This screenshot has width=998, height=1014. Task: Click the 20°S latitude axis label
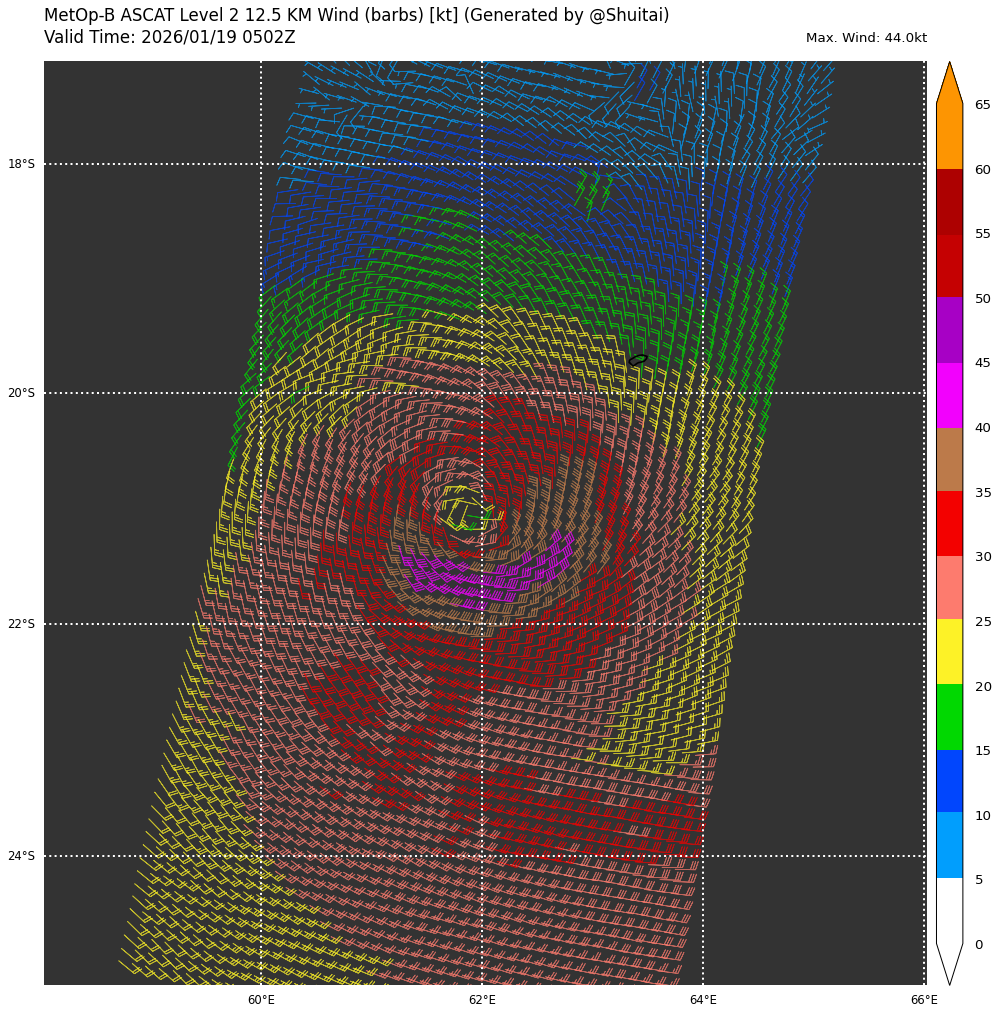(x=21, y=393)
